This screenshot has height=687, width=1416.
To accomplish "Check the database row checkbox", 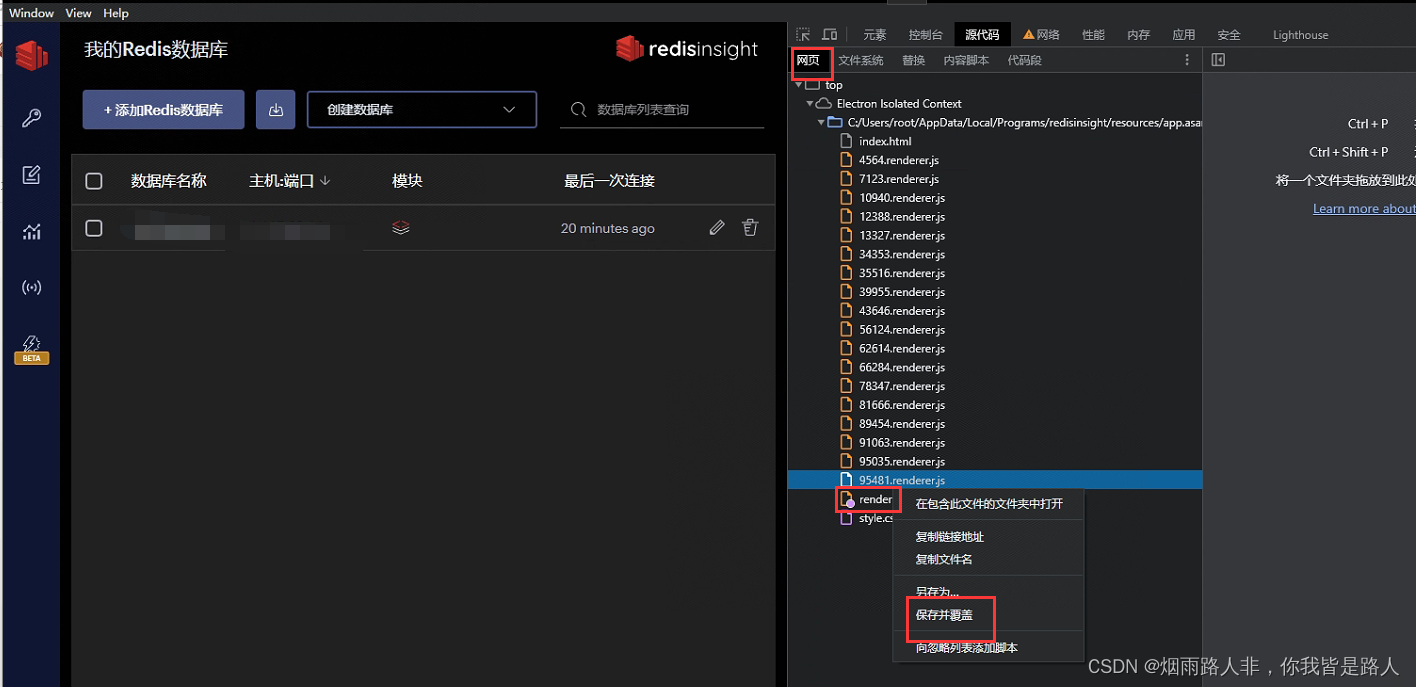I will 94,228.
